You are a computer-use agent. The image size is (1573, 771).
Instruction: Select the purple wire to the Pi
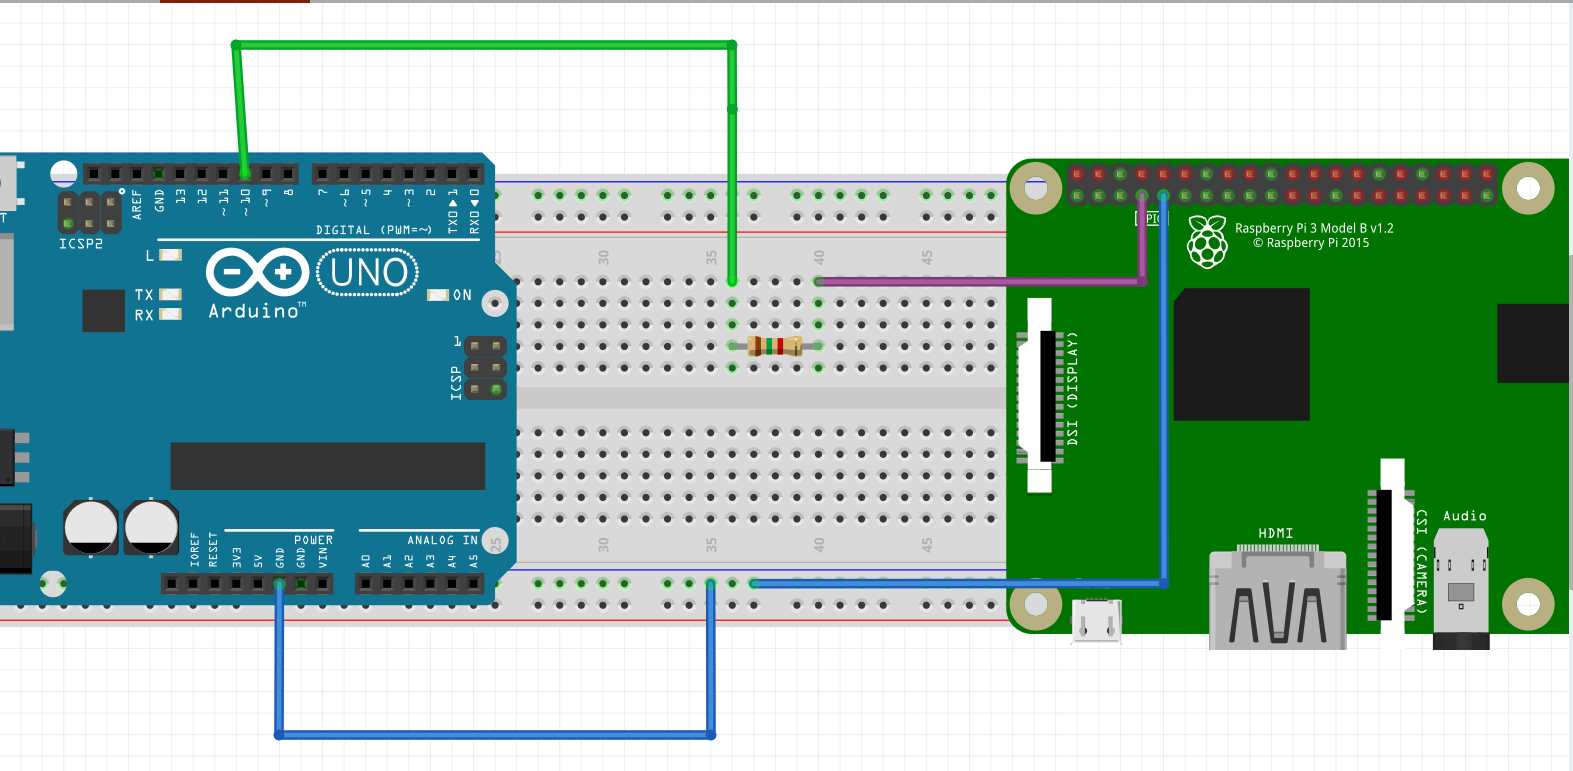[x=980, y=282]
